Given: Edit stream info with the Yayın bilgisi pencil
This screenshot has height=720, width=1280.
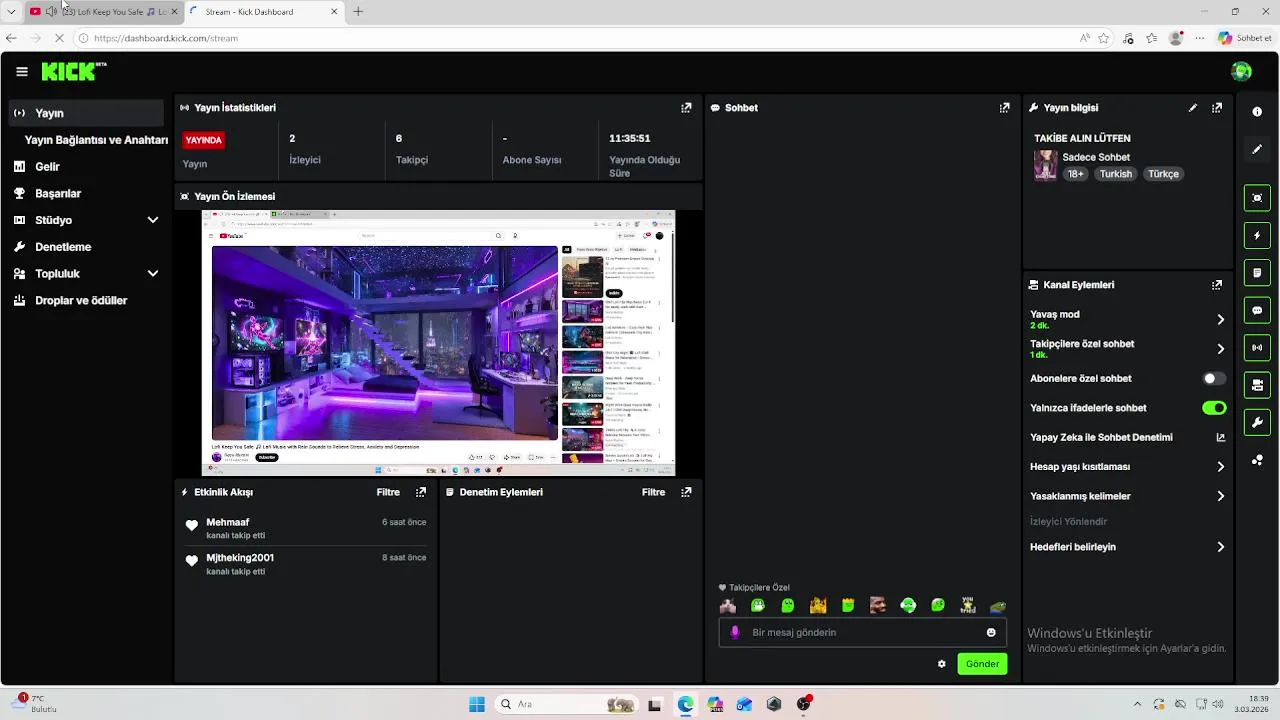Looking at the screenshot, I should coord(1193,108).
